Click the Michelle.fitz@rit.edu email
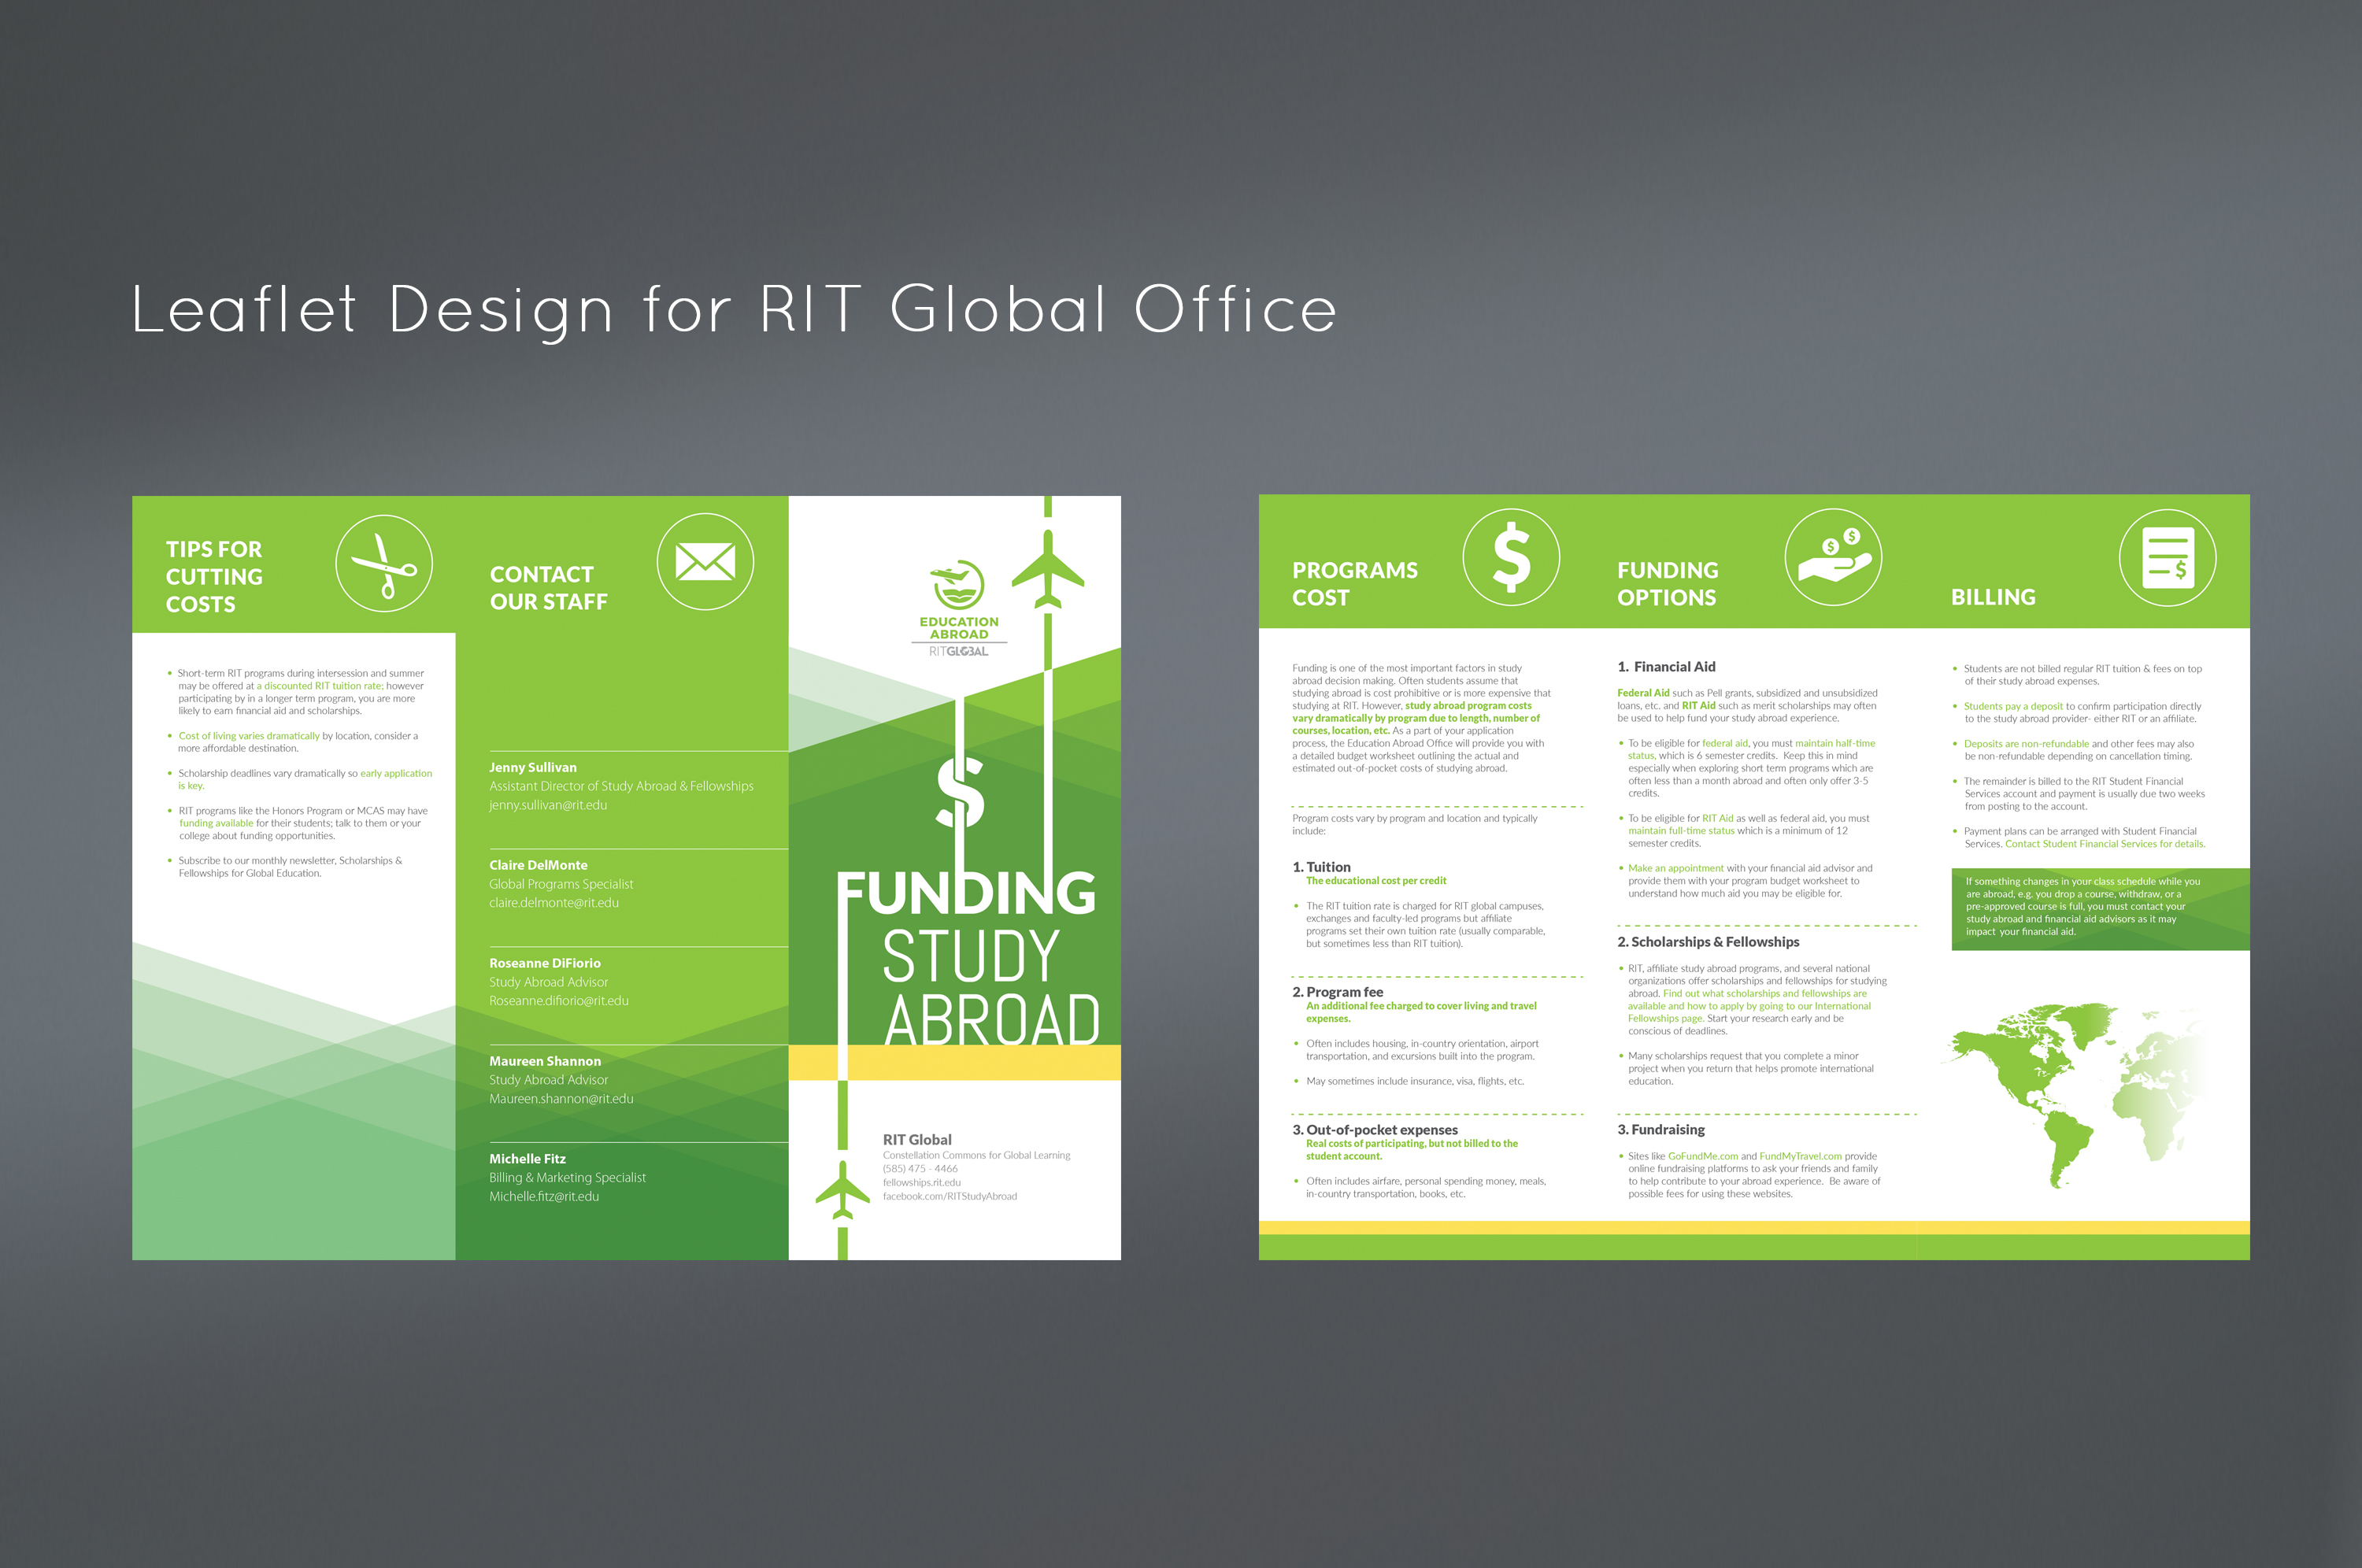The width and height of the screenshot is (2362, 1568). click(x=544, y=1197)
